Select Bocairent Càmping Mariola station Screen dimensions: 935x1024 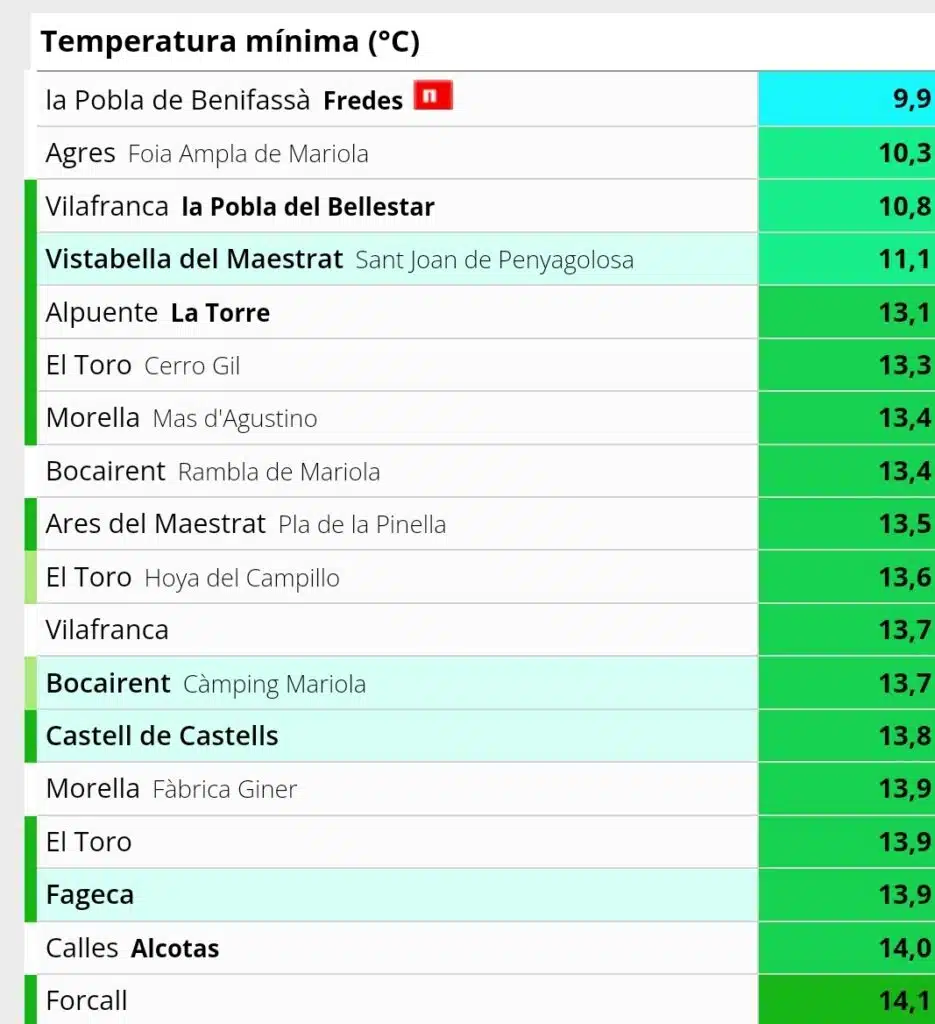[397, 683]
